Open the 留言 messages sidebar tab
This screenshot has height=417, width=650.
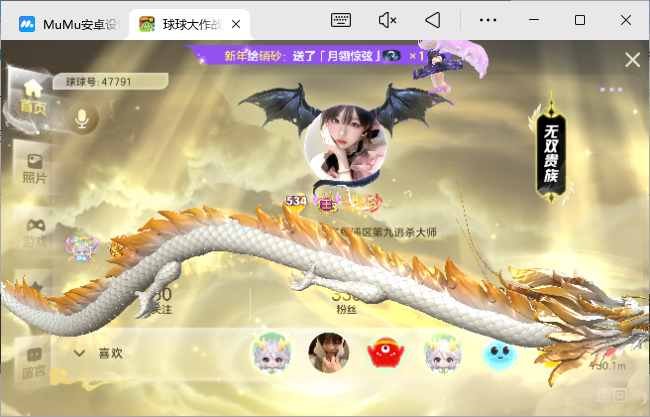coord(34,363)
